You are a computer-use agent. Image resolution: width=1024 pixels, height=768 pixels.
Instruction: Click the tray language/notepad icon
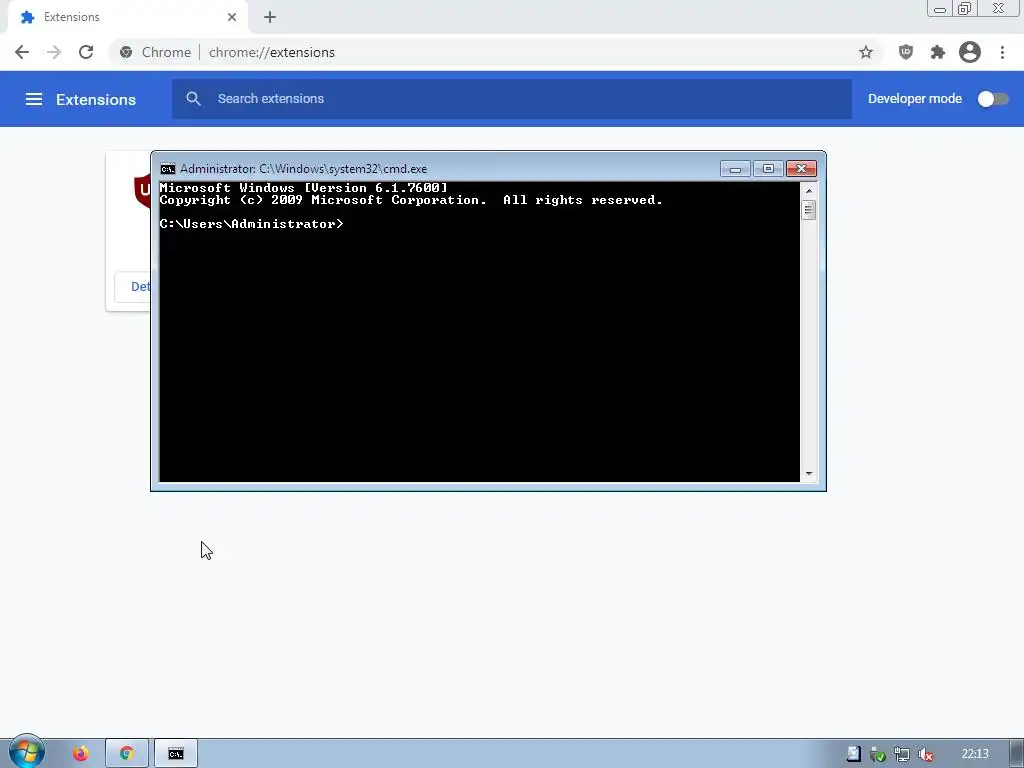pos(854,754)
